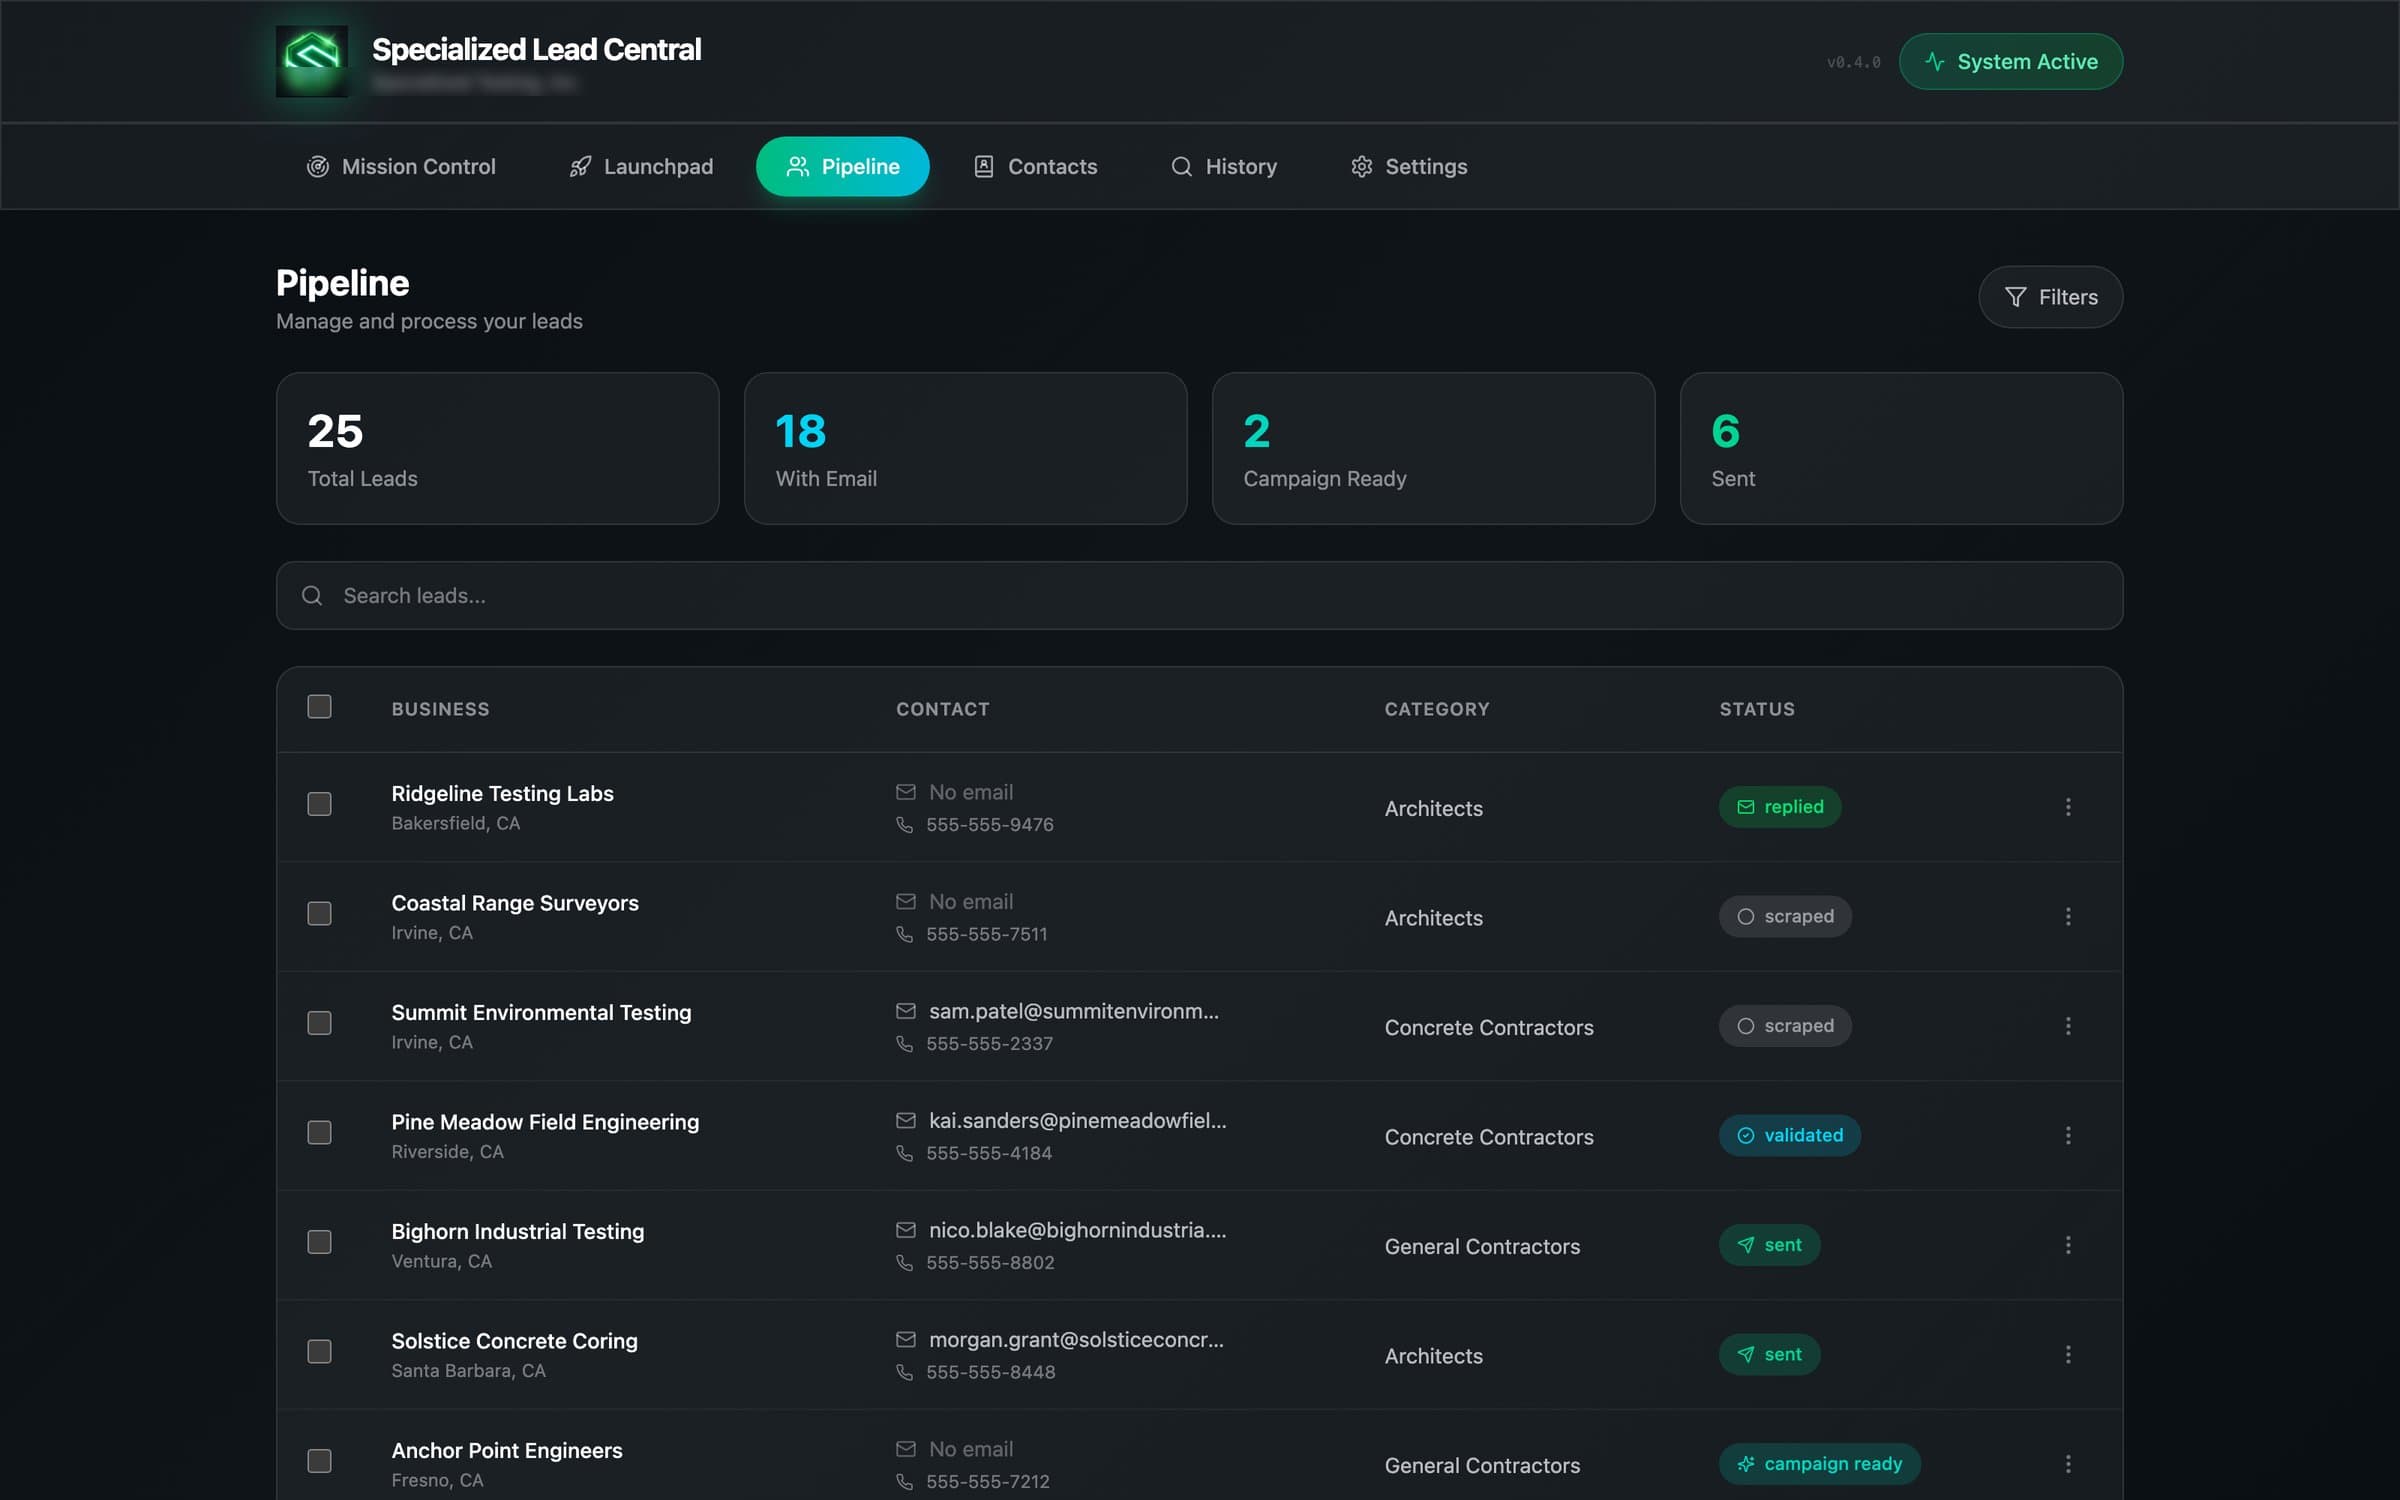This screenshot has height=1500, width=2400.
Task: Click the Sent stat card
Action: 1901,449
